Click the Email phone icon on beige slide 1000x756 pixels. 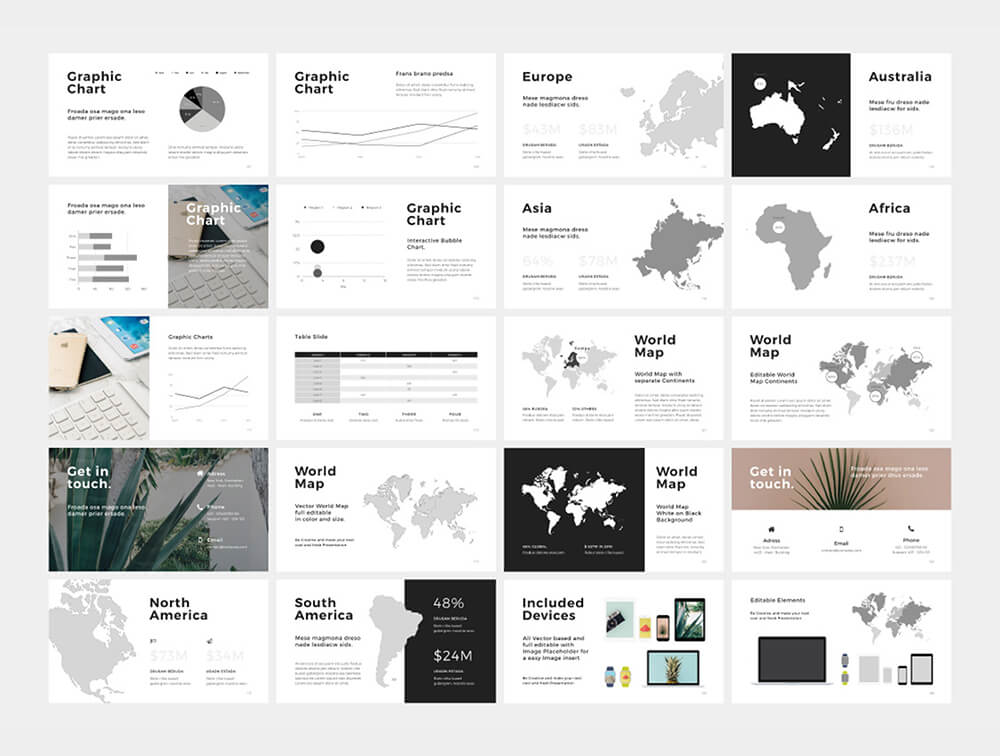point(841,528)
